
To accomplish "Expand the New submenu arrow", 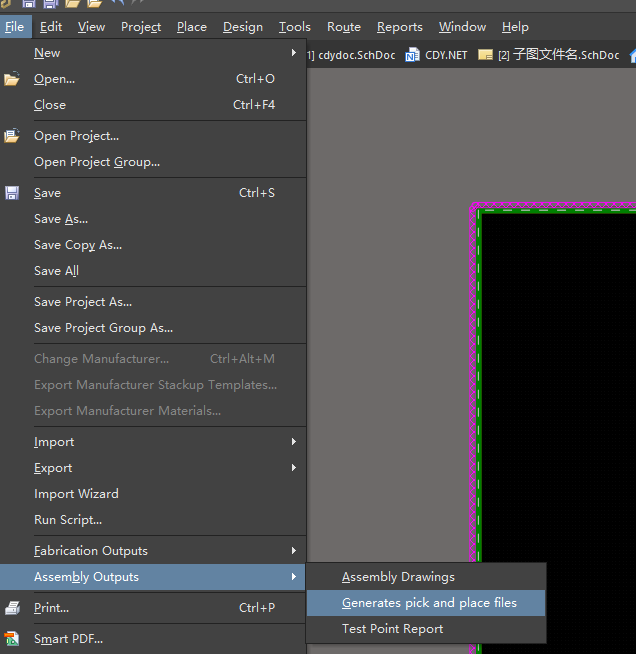I will [294, 53].
